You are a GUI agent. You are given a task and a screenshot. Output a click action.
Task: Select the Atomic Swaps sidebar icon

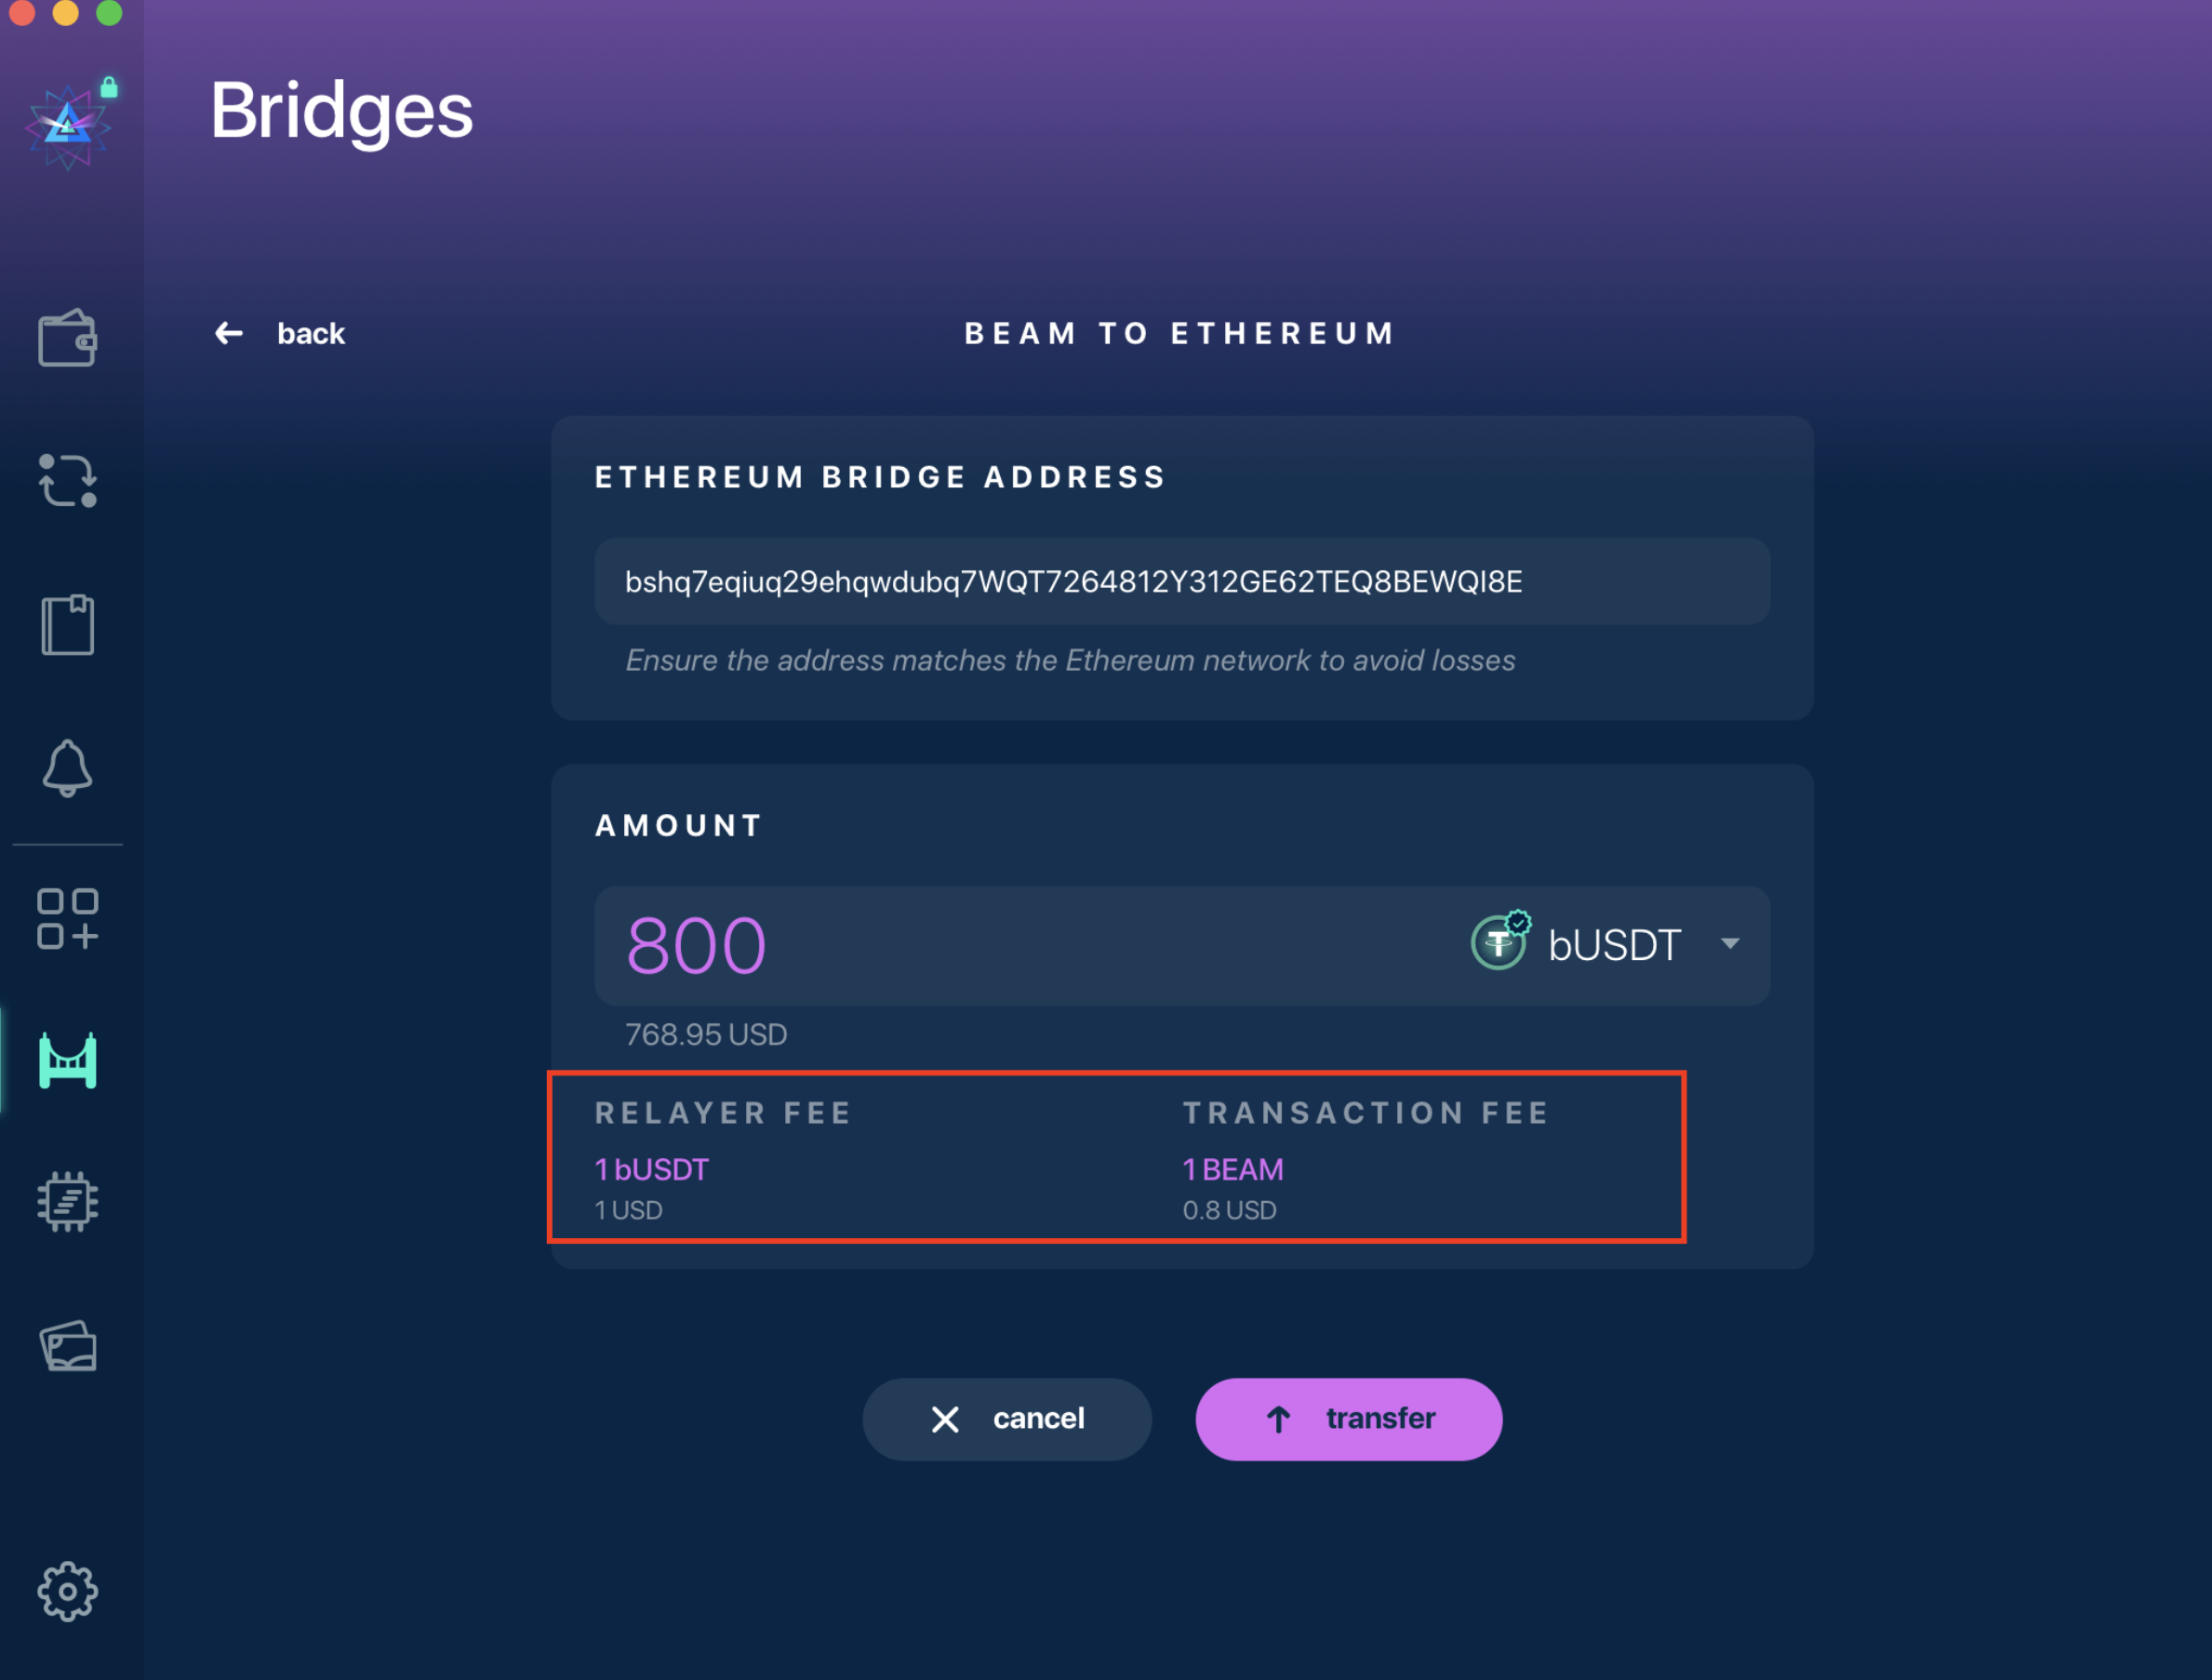tap(67, 482)
